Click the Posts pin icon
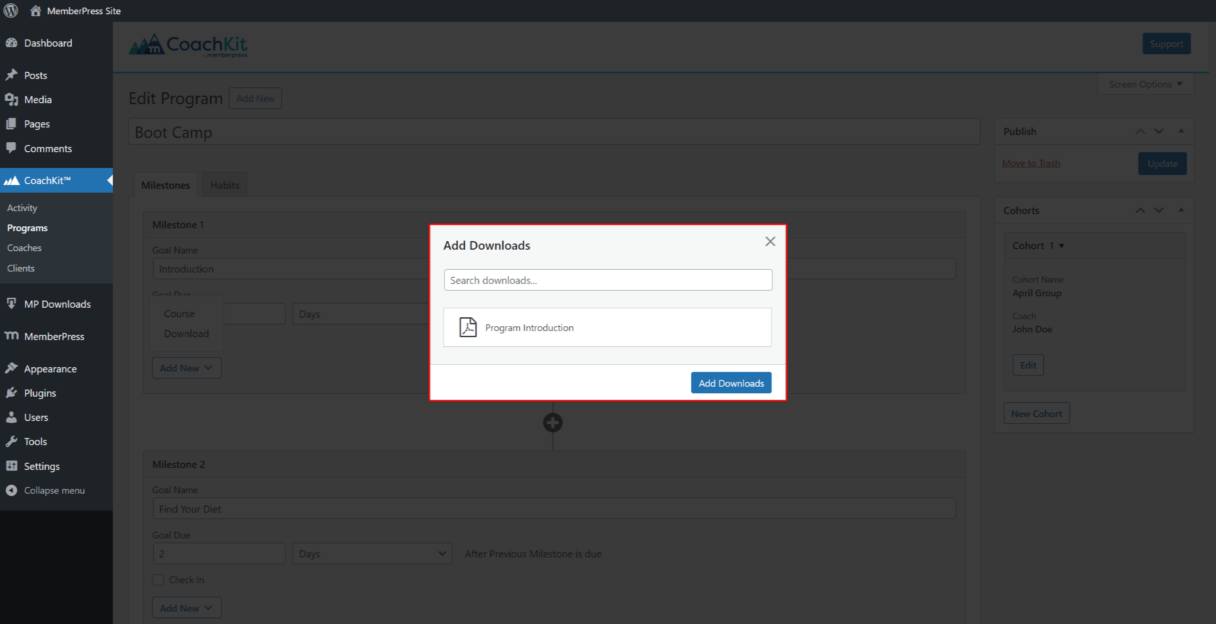1216x624 pixels. pyautogui.click(x=12, y=75)
